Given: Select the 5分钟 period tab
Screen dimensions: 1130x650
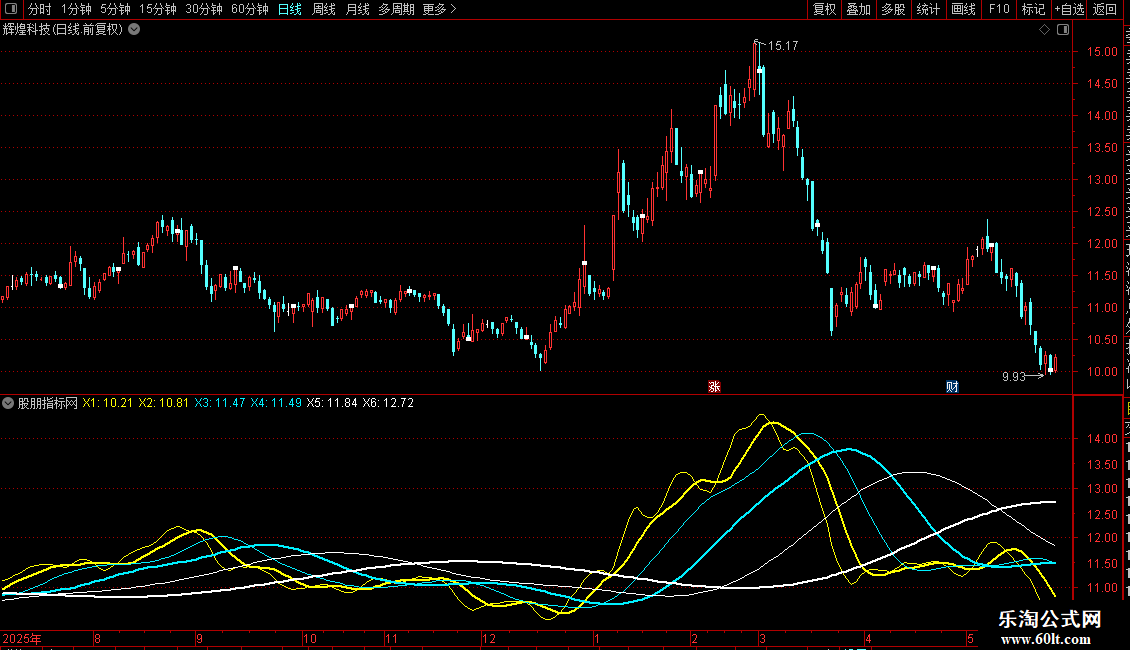Looking at the screenshot, I should point(115,9).
